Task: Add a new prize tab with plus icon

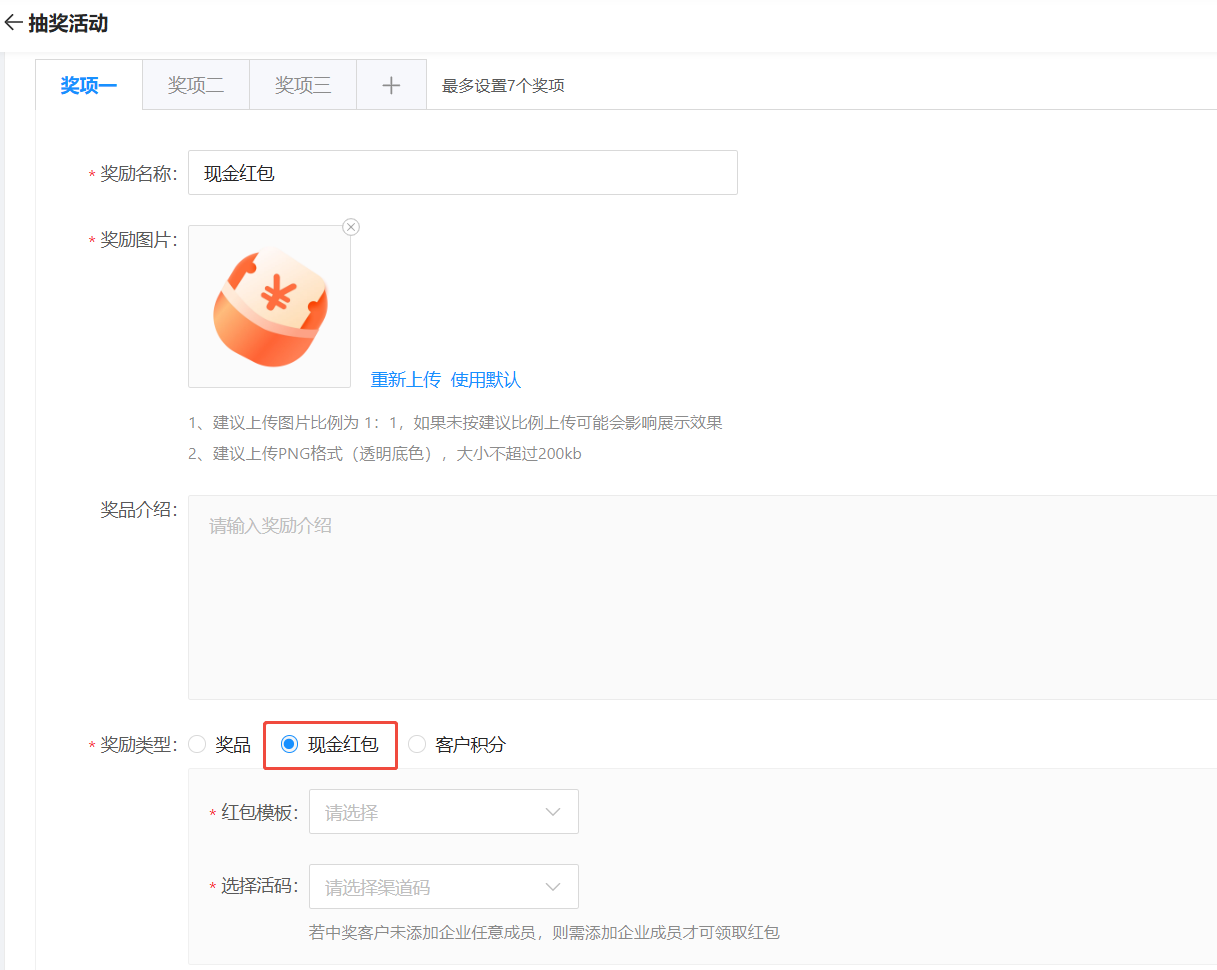Action: click(x=391, y=86)
